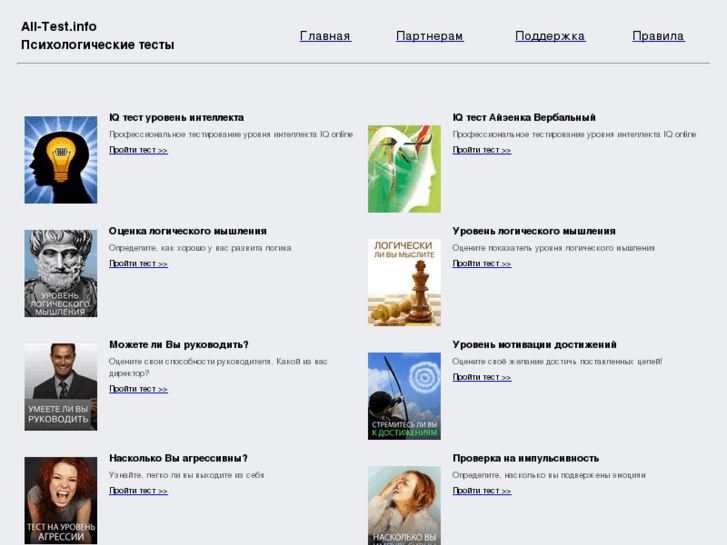Click 'Пройти тест' under Можете ли Вы руководить
727x545 pixels.
[138, 389]
